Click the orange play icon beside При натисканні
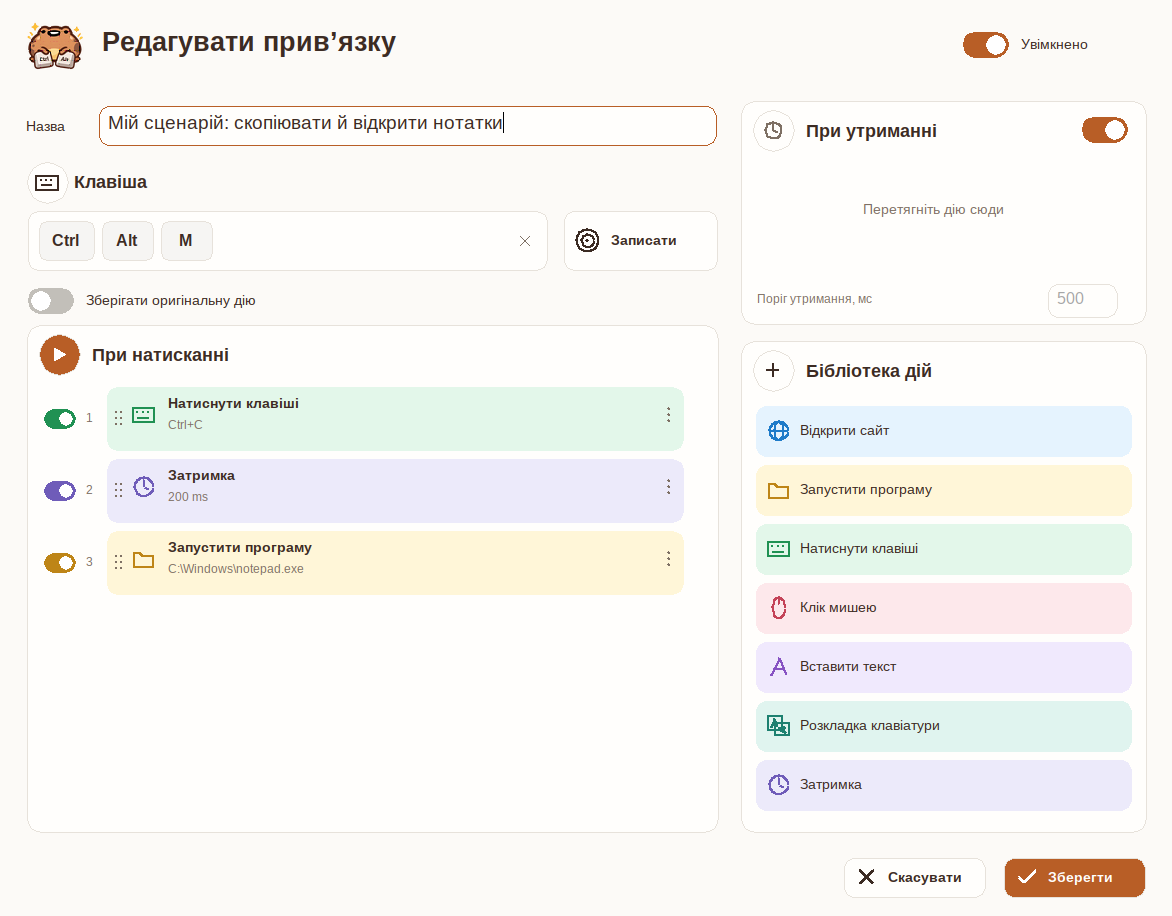Image resolution: width=1172 pixels, height=916 pixels. pyautogui.click(x=60, y=355)
